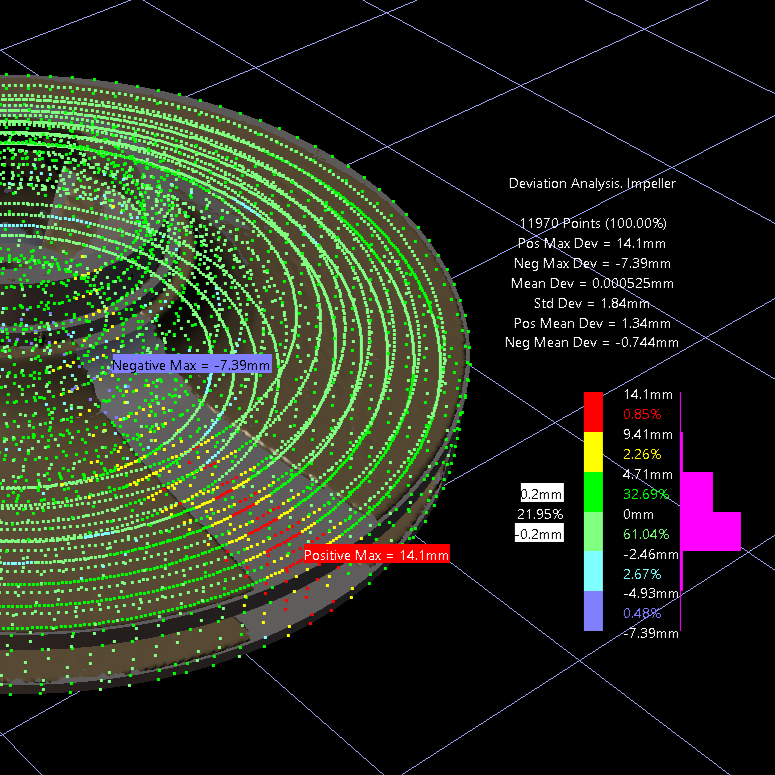The image size is (775, 775).
Task: Click the Positive Max = 14.1mm callout
Action: 376,554
